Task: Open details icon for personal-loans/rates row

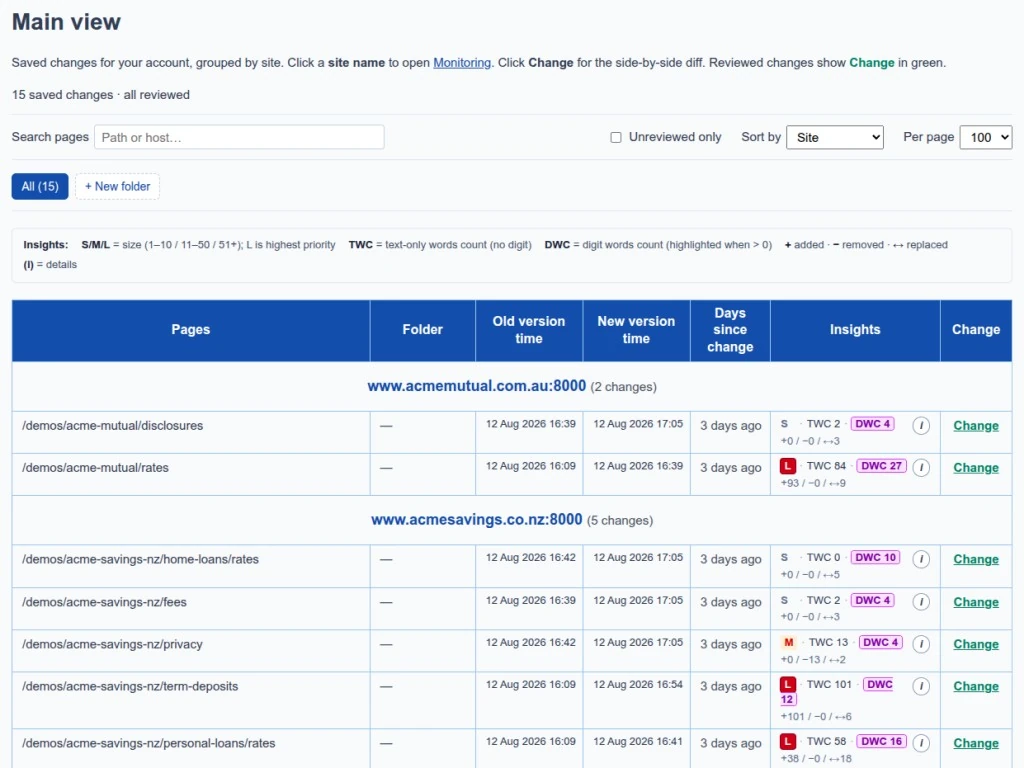Action: point(921,743)
